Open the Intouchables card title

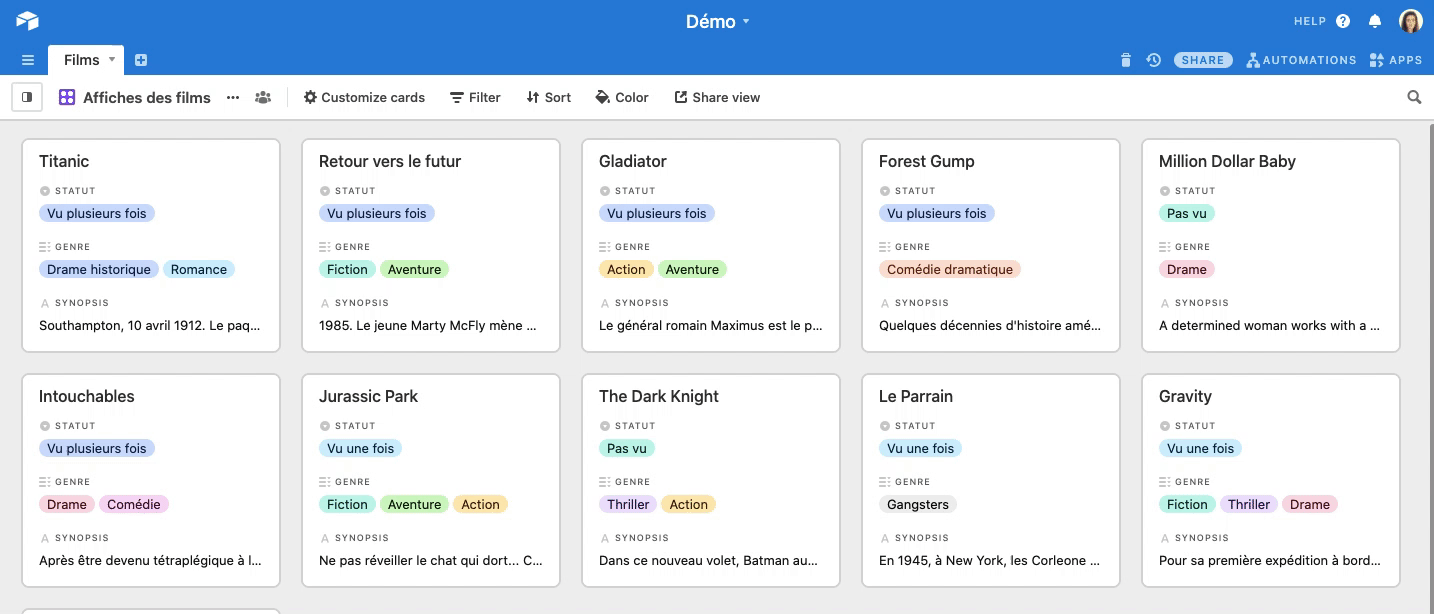coord(87,396)
